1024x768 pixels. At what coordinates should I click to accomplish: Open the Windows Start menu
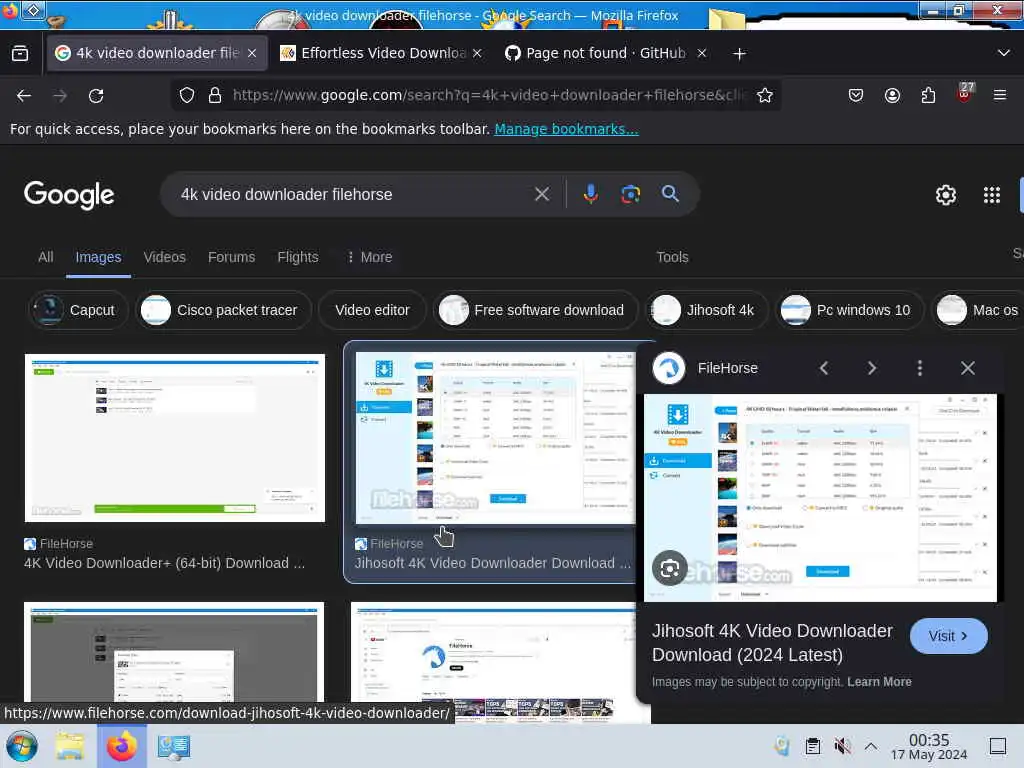coord(22,746)
